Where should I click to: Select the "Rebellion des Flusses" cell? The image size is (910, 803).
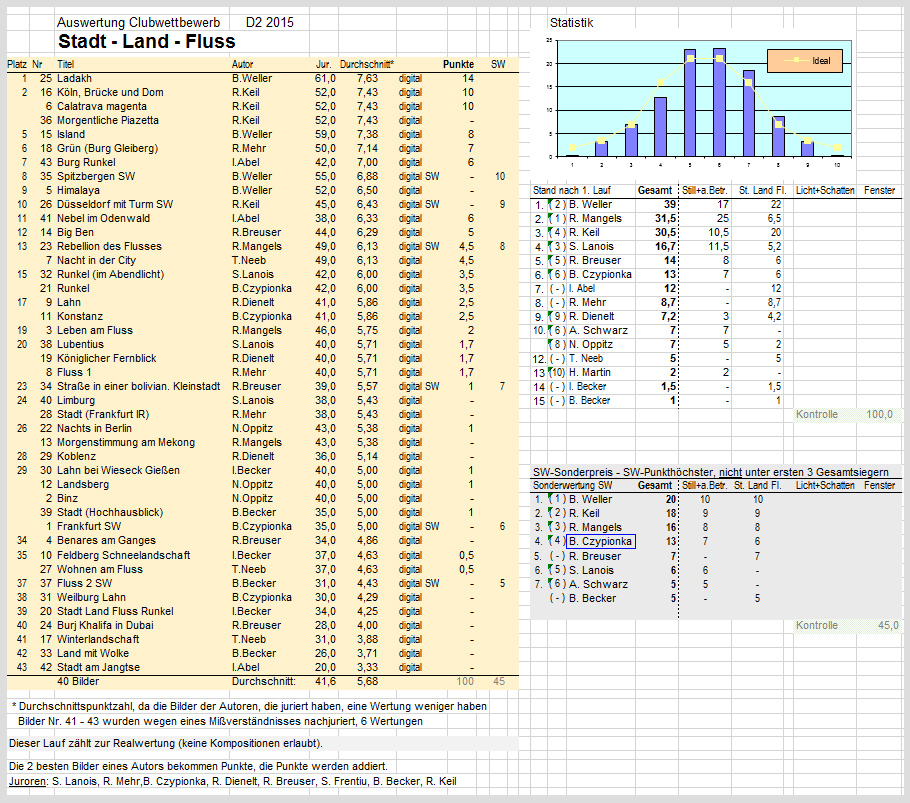tap(109, 246)
